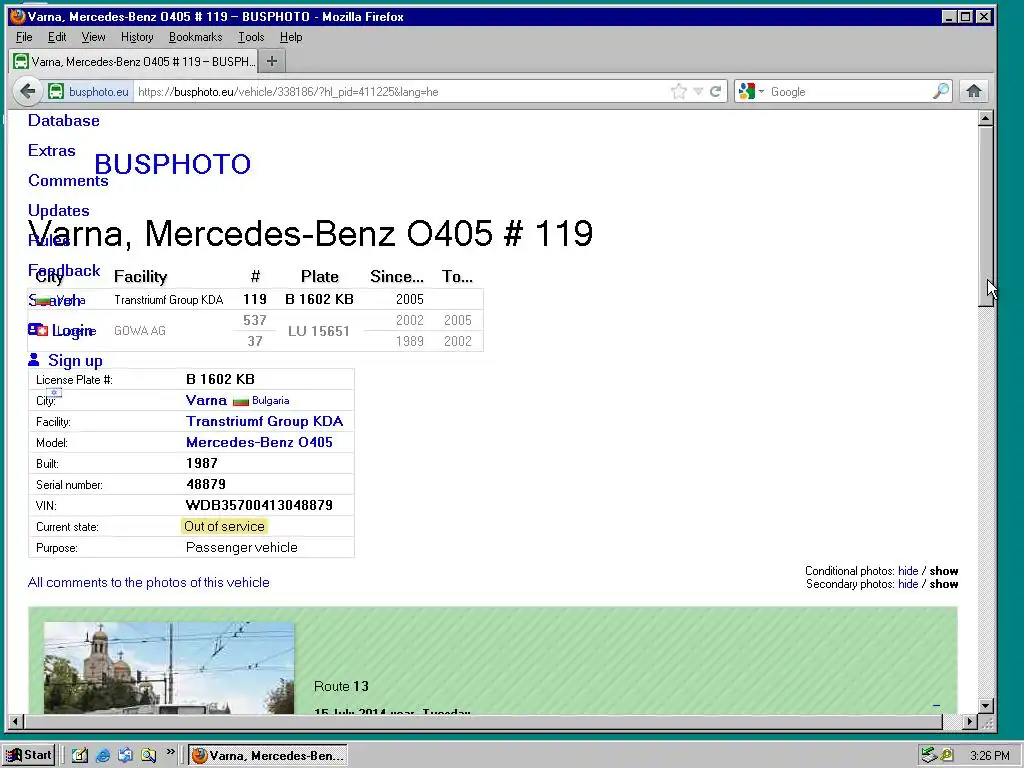Screen dimensions: 1024x768
Task: Show conditional photos
Action: pyautogui.click(x=944, y=571)
